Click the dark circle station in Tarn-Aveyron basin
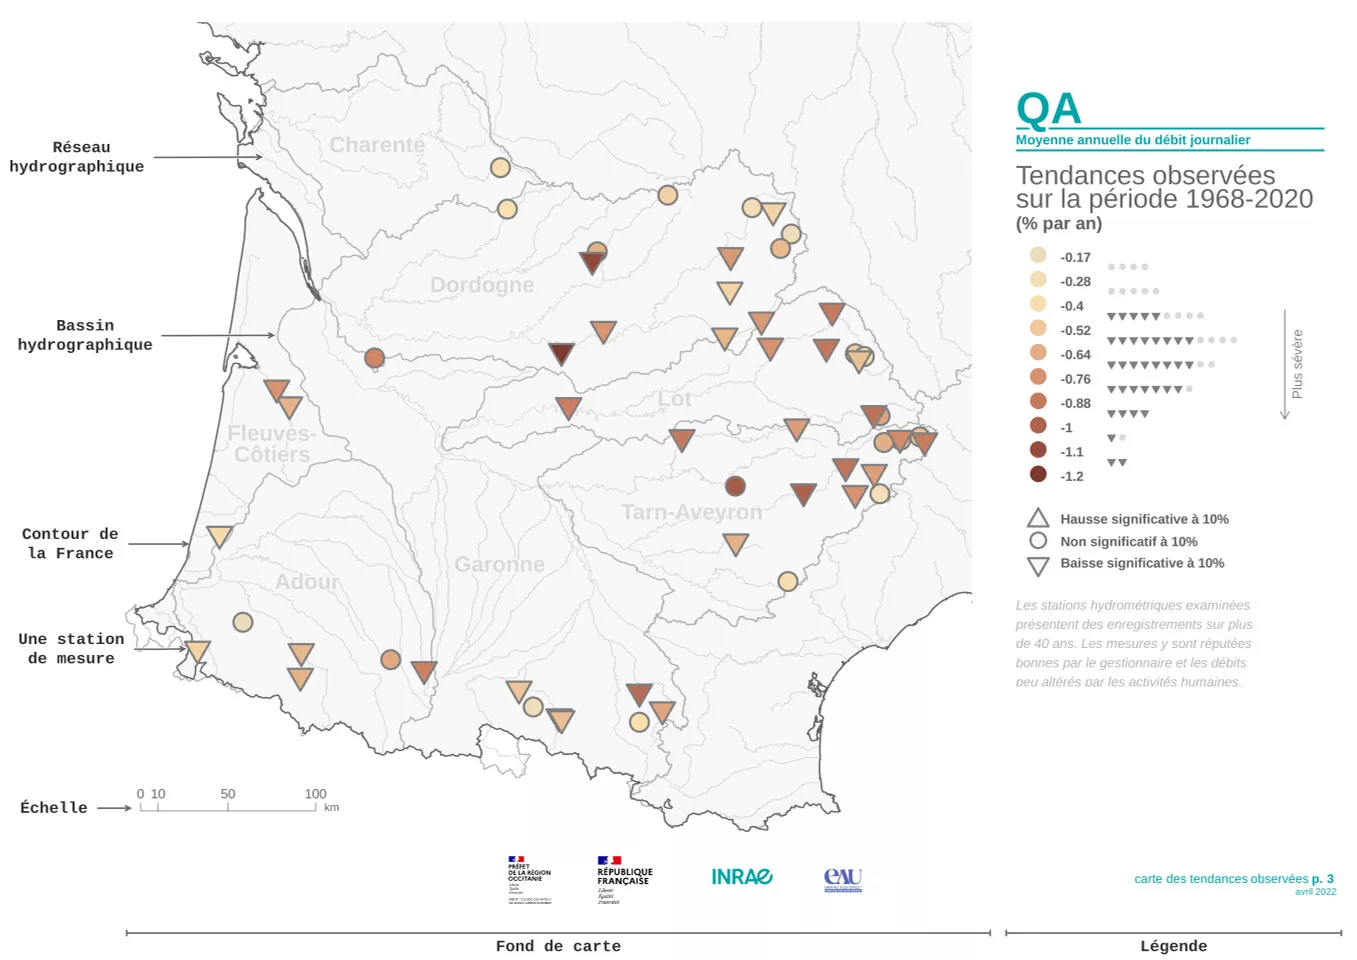The image size is (1357, 960). pyautogui.click(x=735, y=486)
